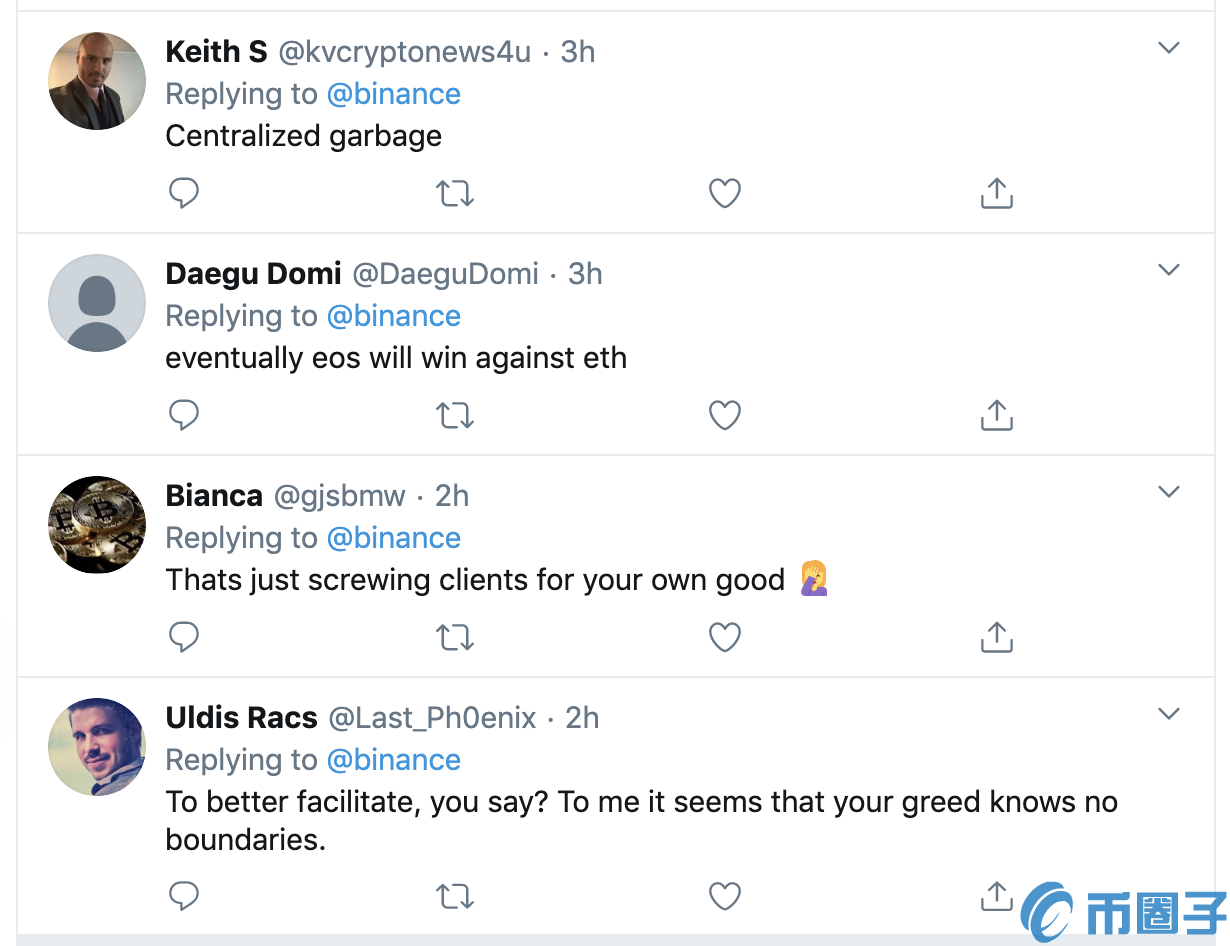Open Uldis Racs's profile name
The image size is (1230, 946).
(x=241, y=718)
